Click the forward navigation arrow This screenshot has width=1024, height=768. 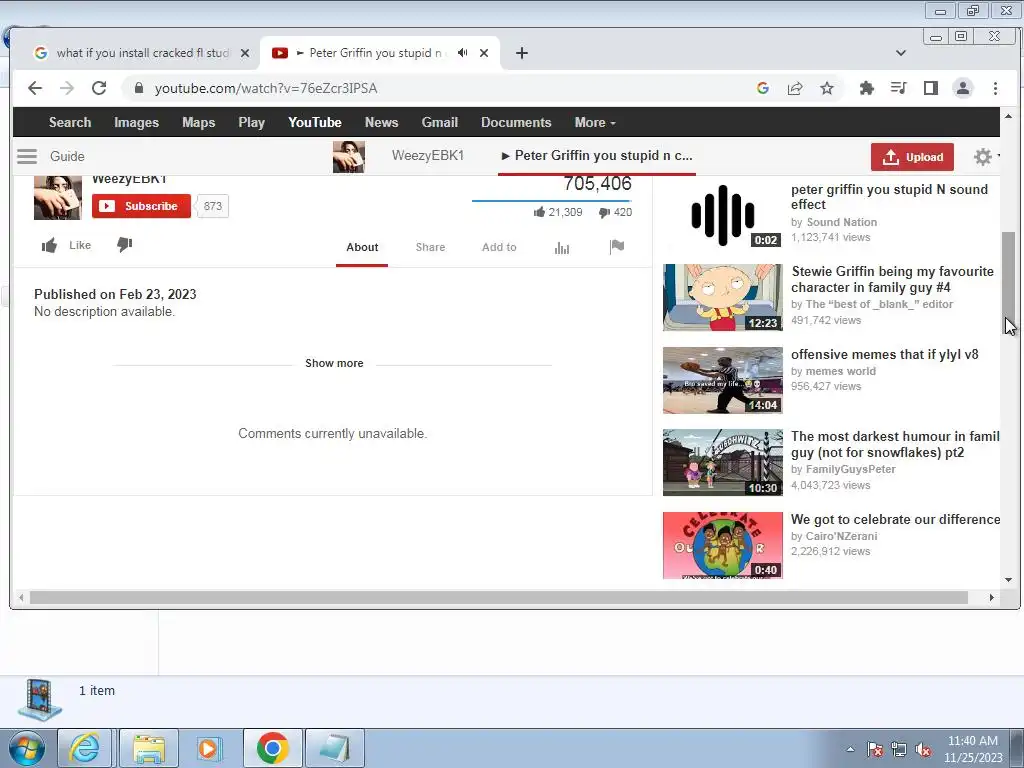tap(67, 88)
